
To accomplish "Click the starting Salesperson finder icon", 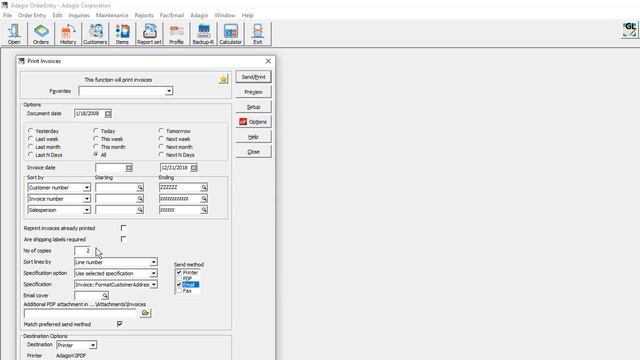I will (x=140, y=210).
